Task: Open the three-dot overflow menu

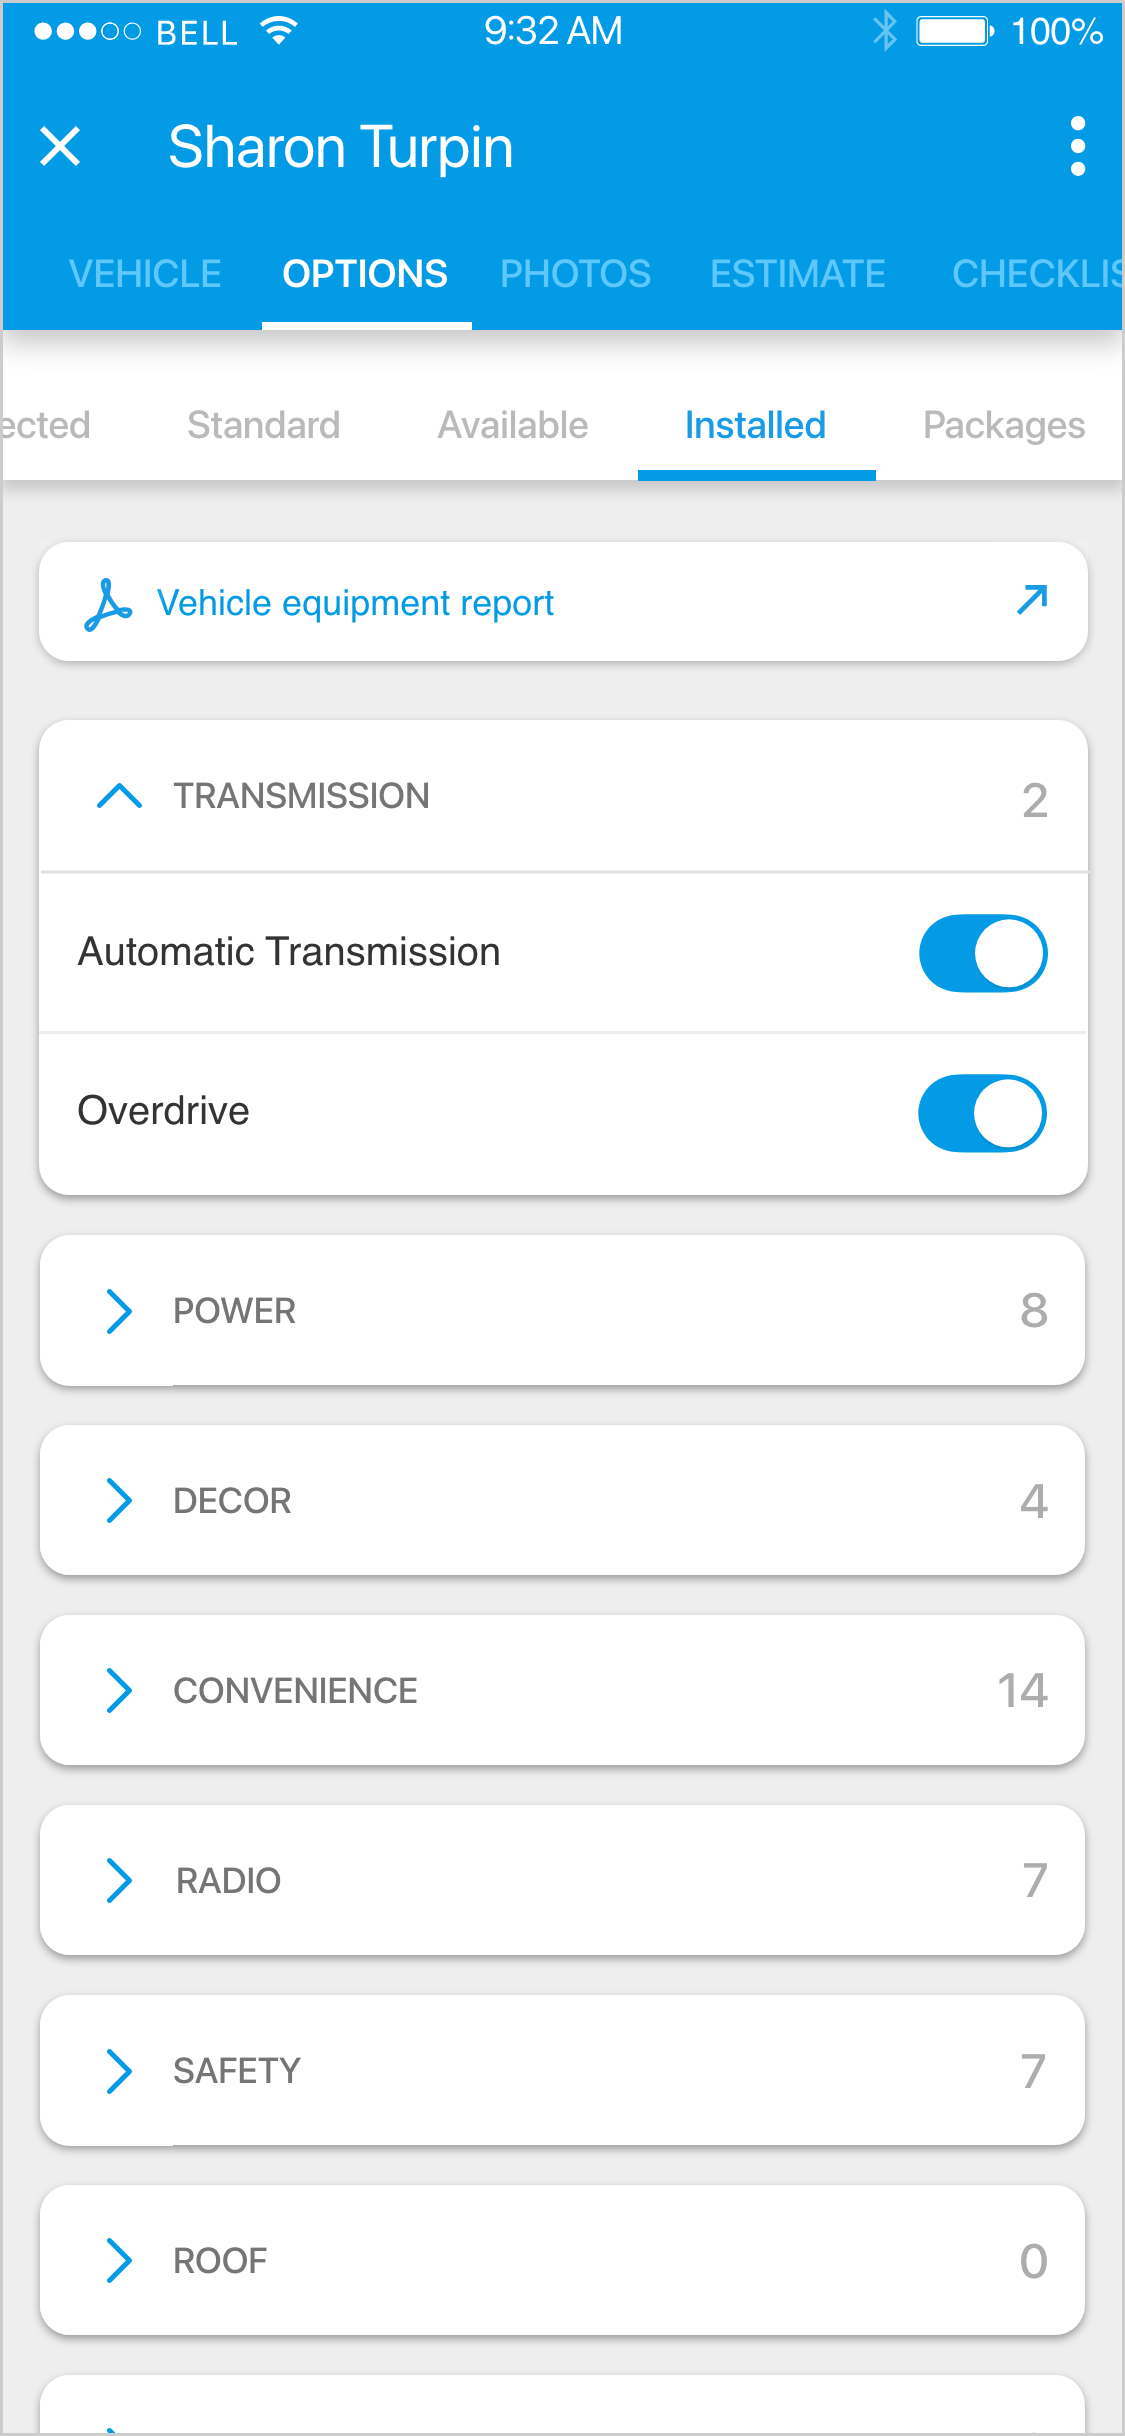Action: point(1077,147)
